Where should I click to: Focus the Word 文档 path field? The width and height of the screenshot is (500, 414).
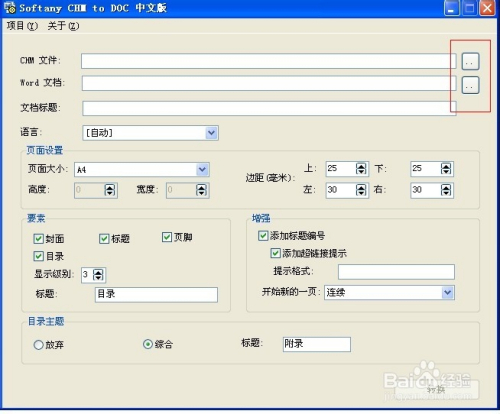[269, 83]
